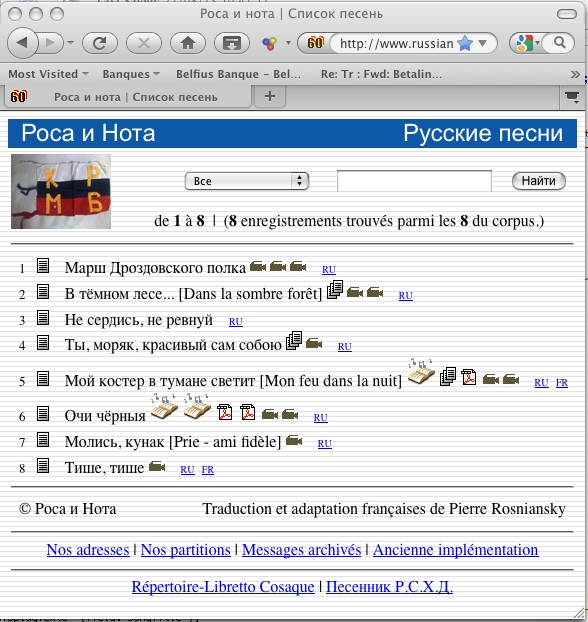Click the downloads toolbar button

pyautogui.click(x=232, y=43)
